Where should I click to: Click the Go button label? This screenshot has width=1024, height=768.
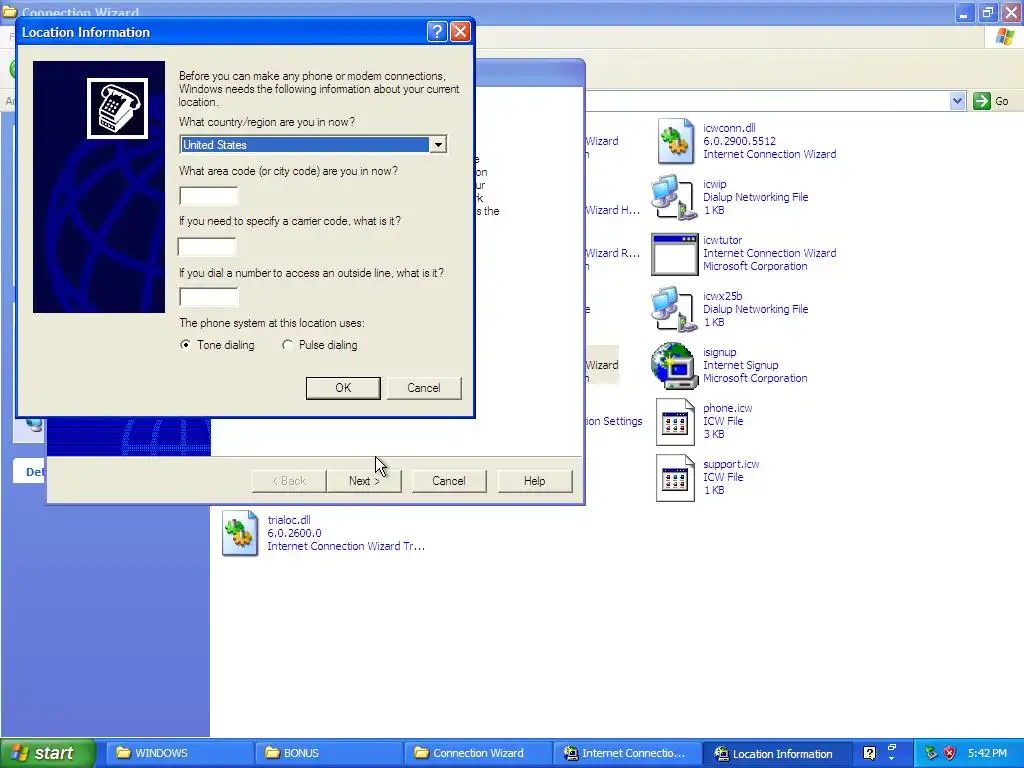pos(1001,101)
